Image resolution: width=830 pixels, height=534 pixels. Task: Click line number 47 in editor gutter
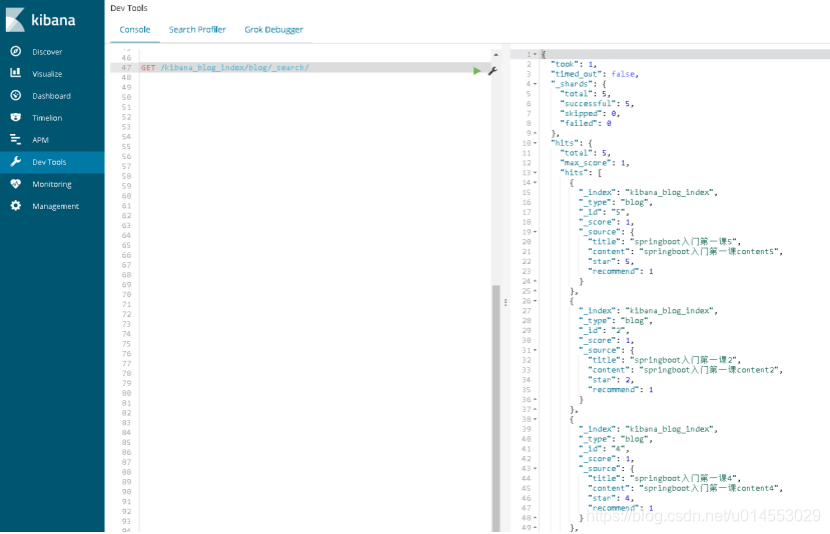(x=126, y=68)
